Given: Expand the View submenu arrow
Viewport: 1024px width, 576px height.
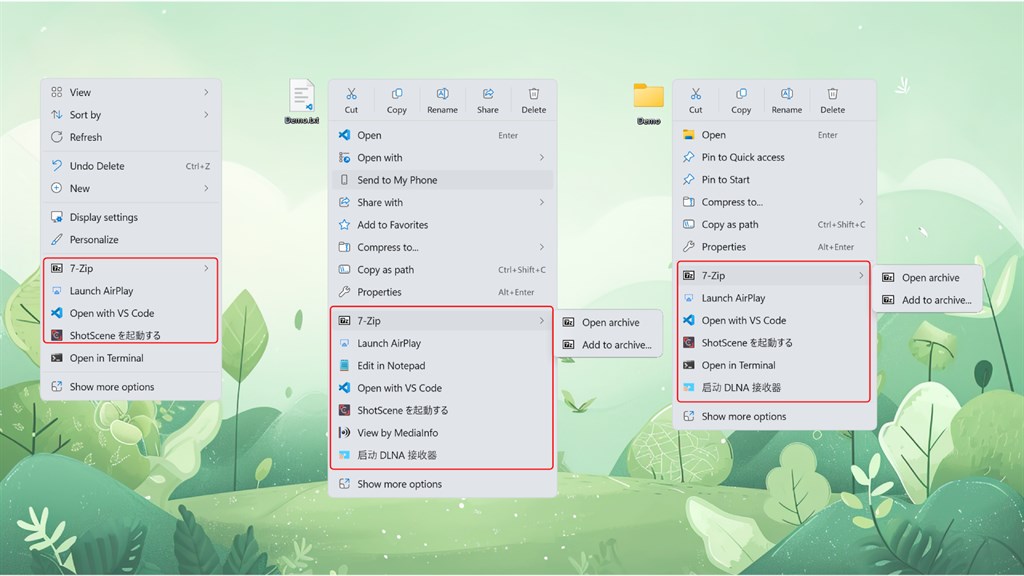Looking at the screenshot, I should [x=206, y=92].
